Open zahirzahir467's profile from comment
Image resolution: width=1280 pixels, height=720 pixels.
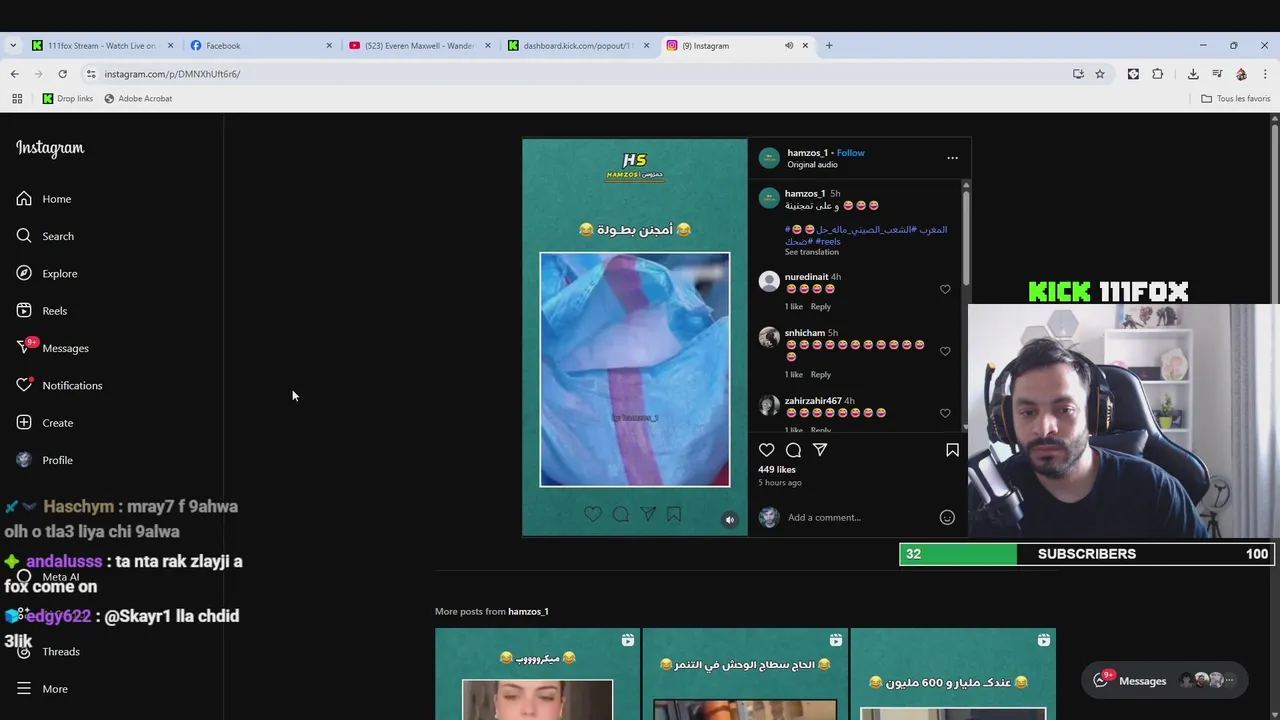(x=813, y=401)
